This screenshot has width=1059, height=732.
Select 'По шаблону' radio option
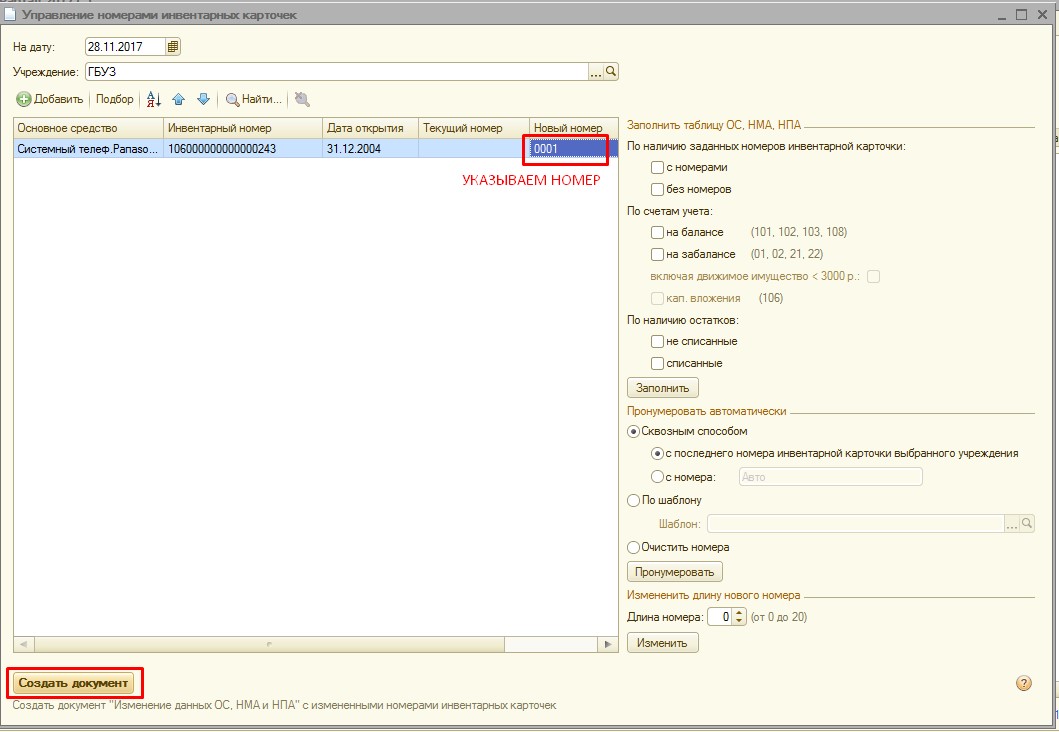click(x=632, y=500)
